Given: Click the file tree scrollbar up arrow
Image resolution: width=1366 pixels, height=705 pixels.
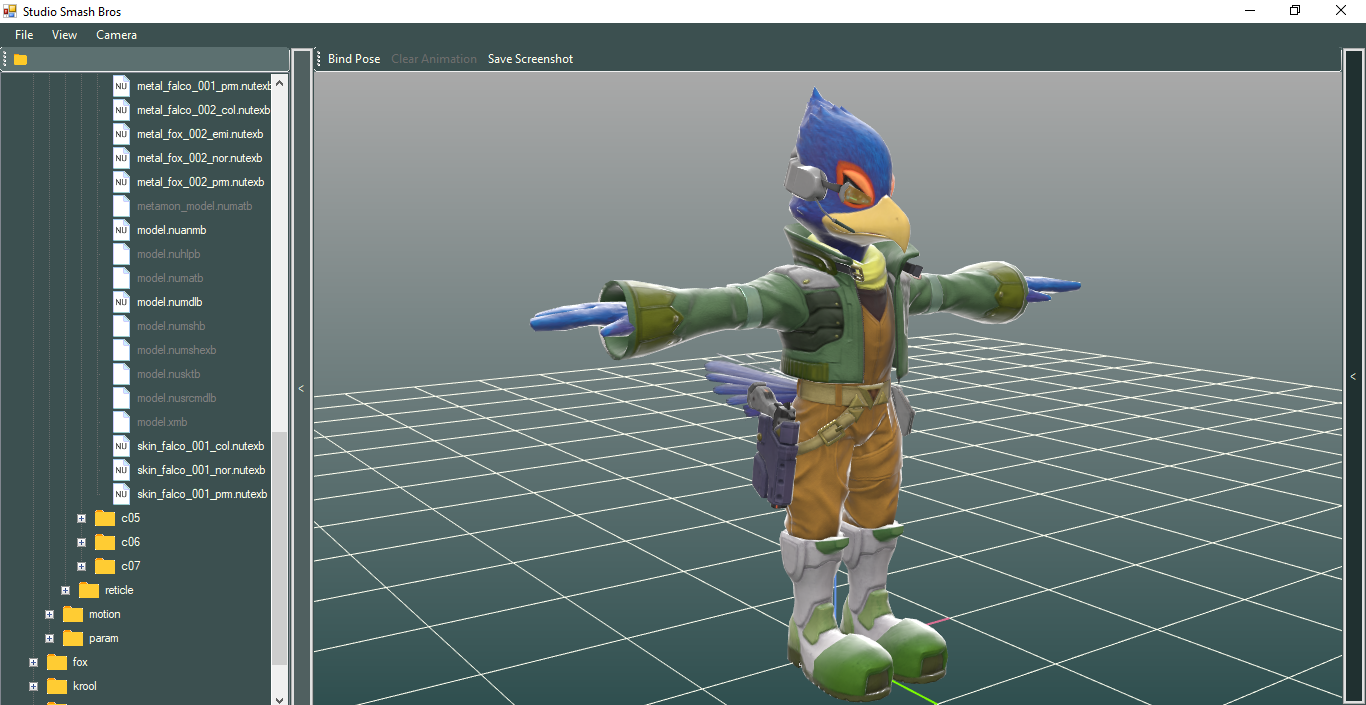Looking at the screenshot, I should coord(280,84).
